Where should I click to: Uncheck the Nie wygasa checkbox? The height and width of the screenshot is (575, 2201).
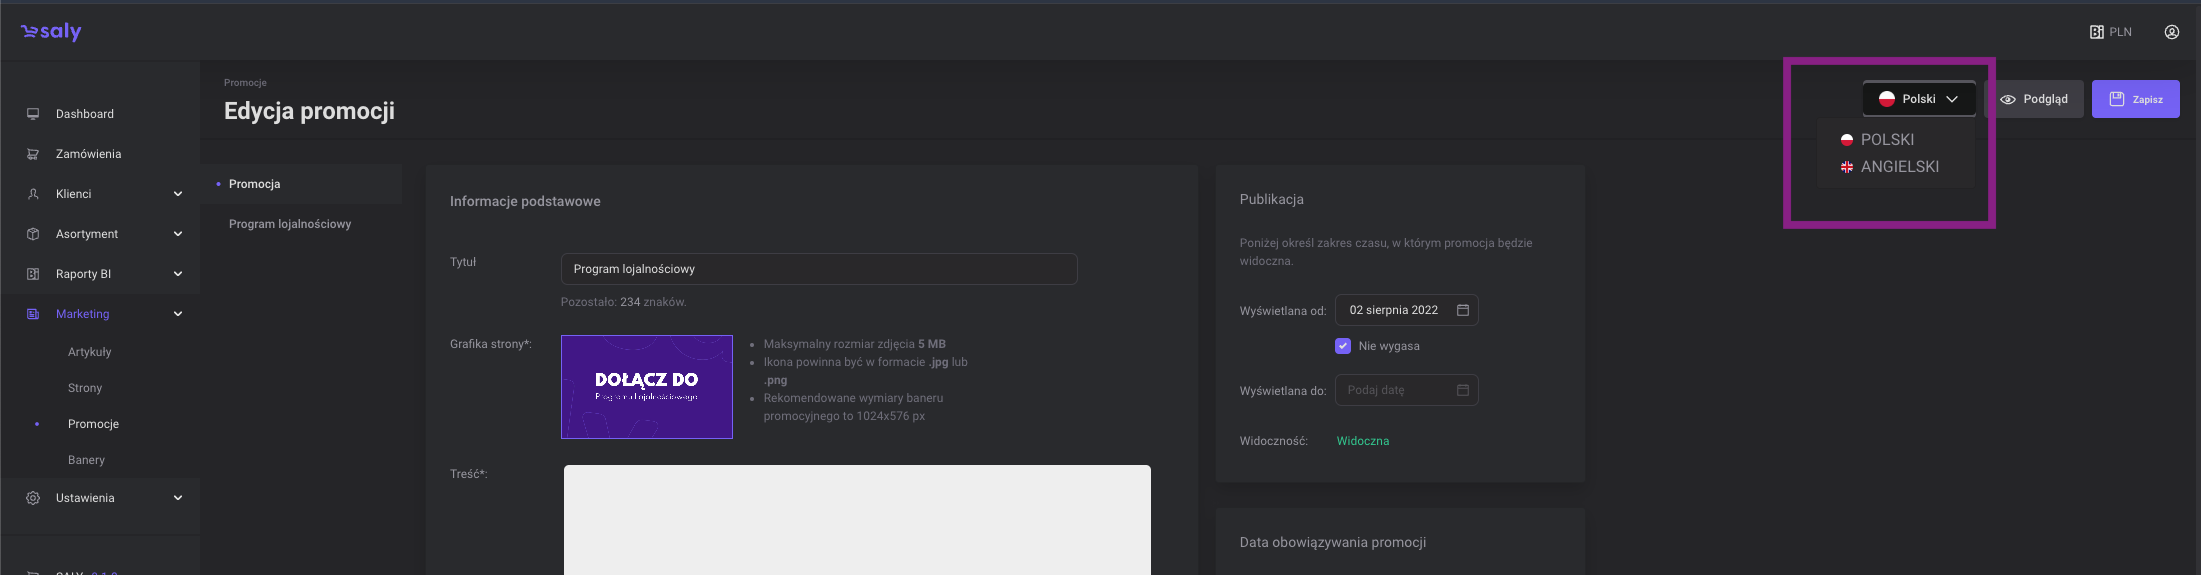click(1343, 346)
